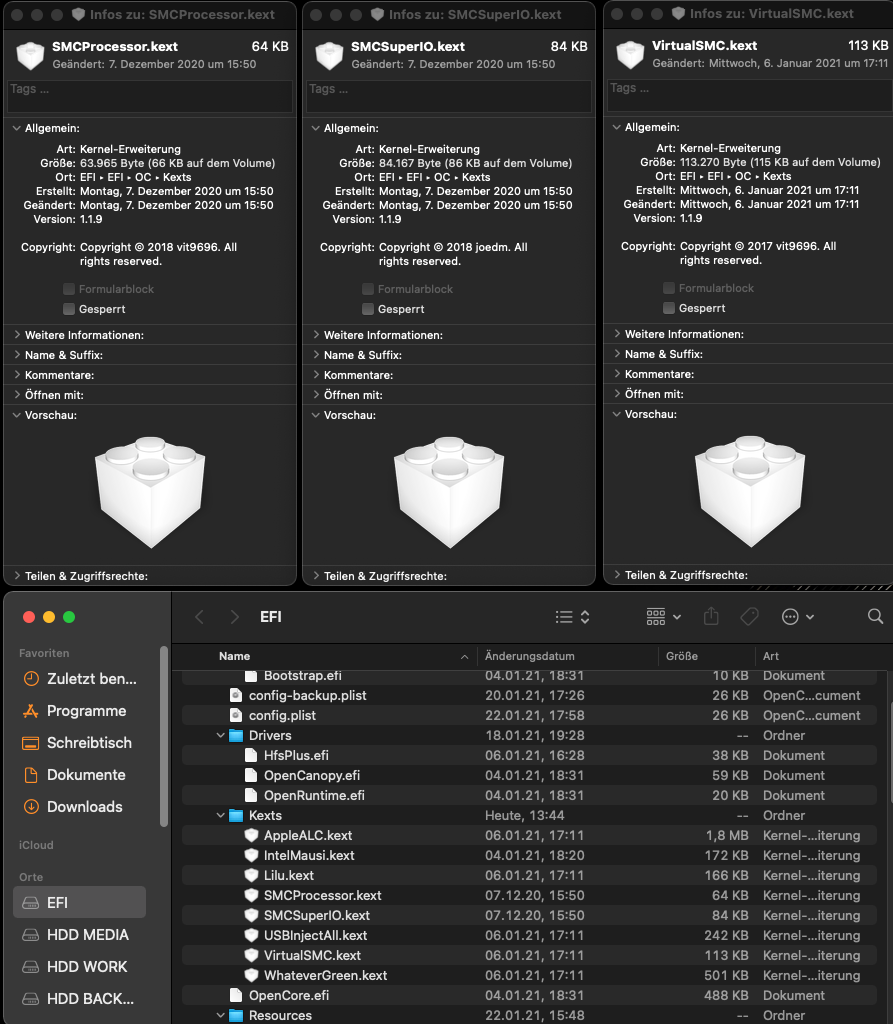The width and height of the screenshot is (893, 1024).
Task: Select SMCProcessor.kext in the file list
Action: [x=529, y=895]
